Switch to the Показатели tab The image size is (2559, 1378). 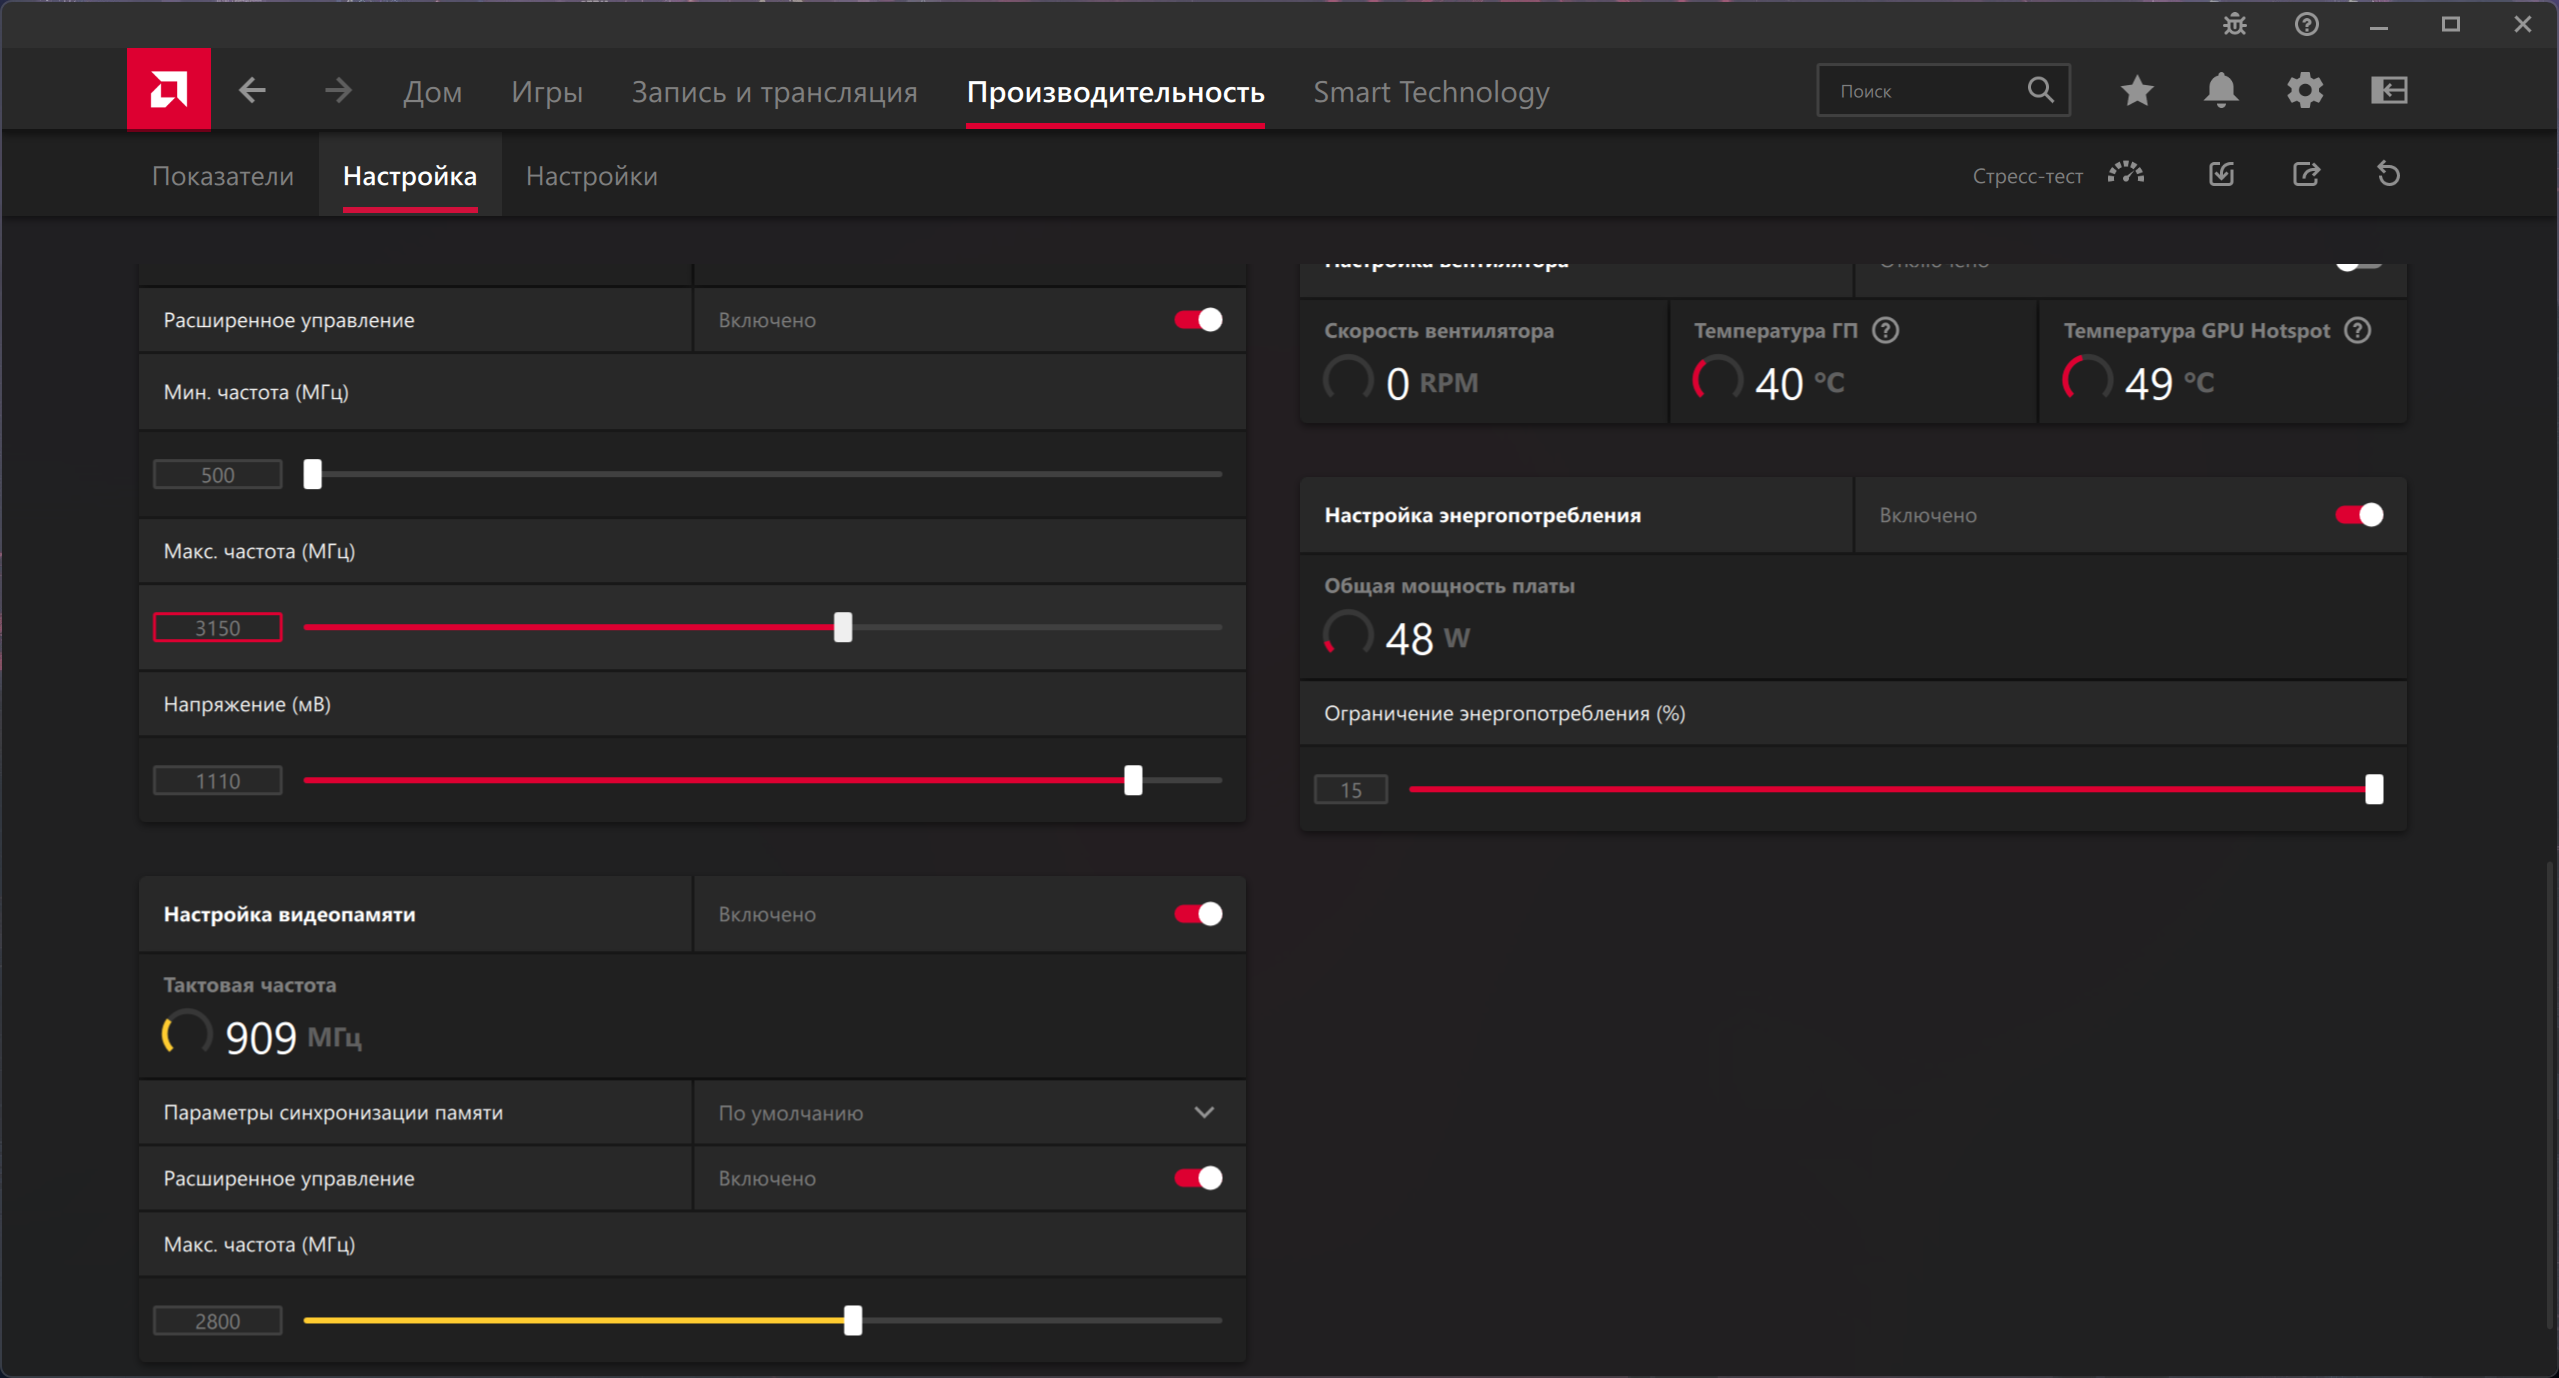(222, 176)
